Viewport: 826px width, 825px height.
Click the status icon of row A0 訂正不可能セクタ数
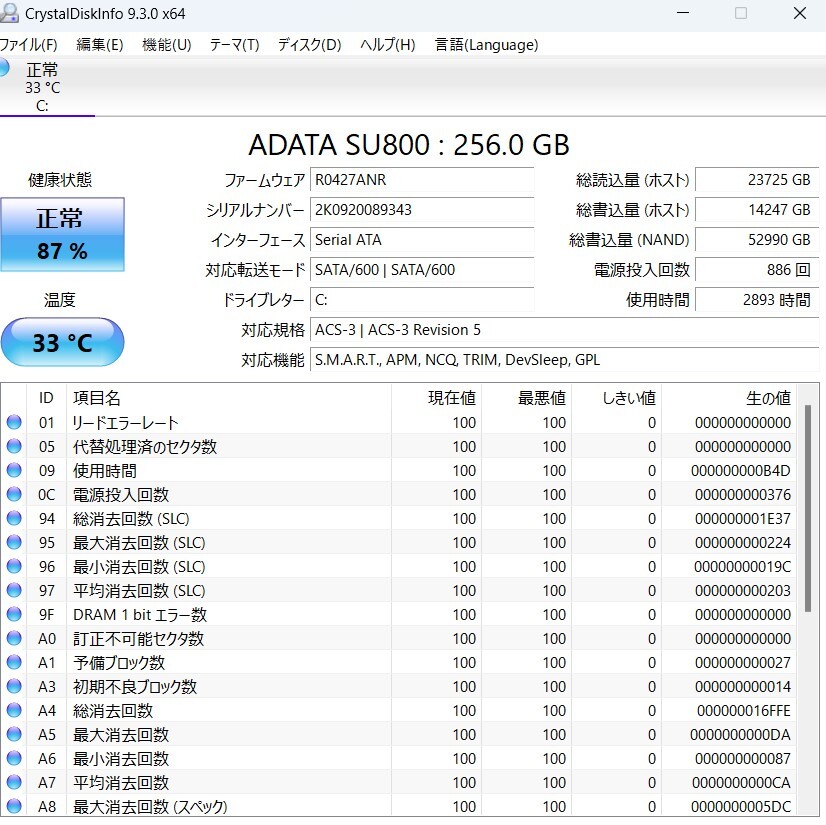coord(14,639)
